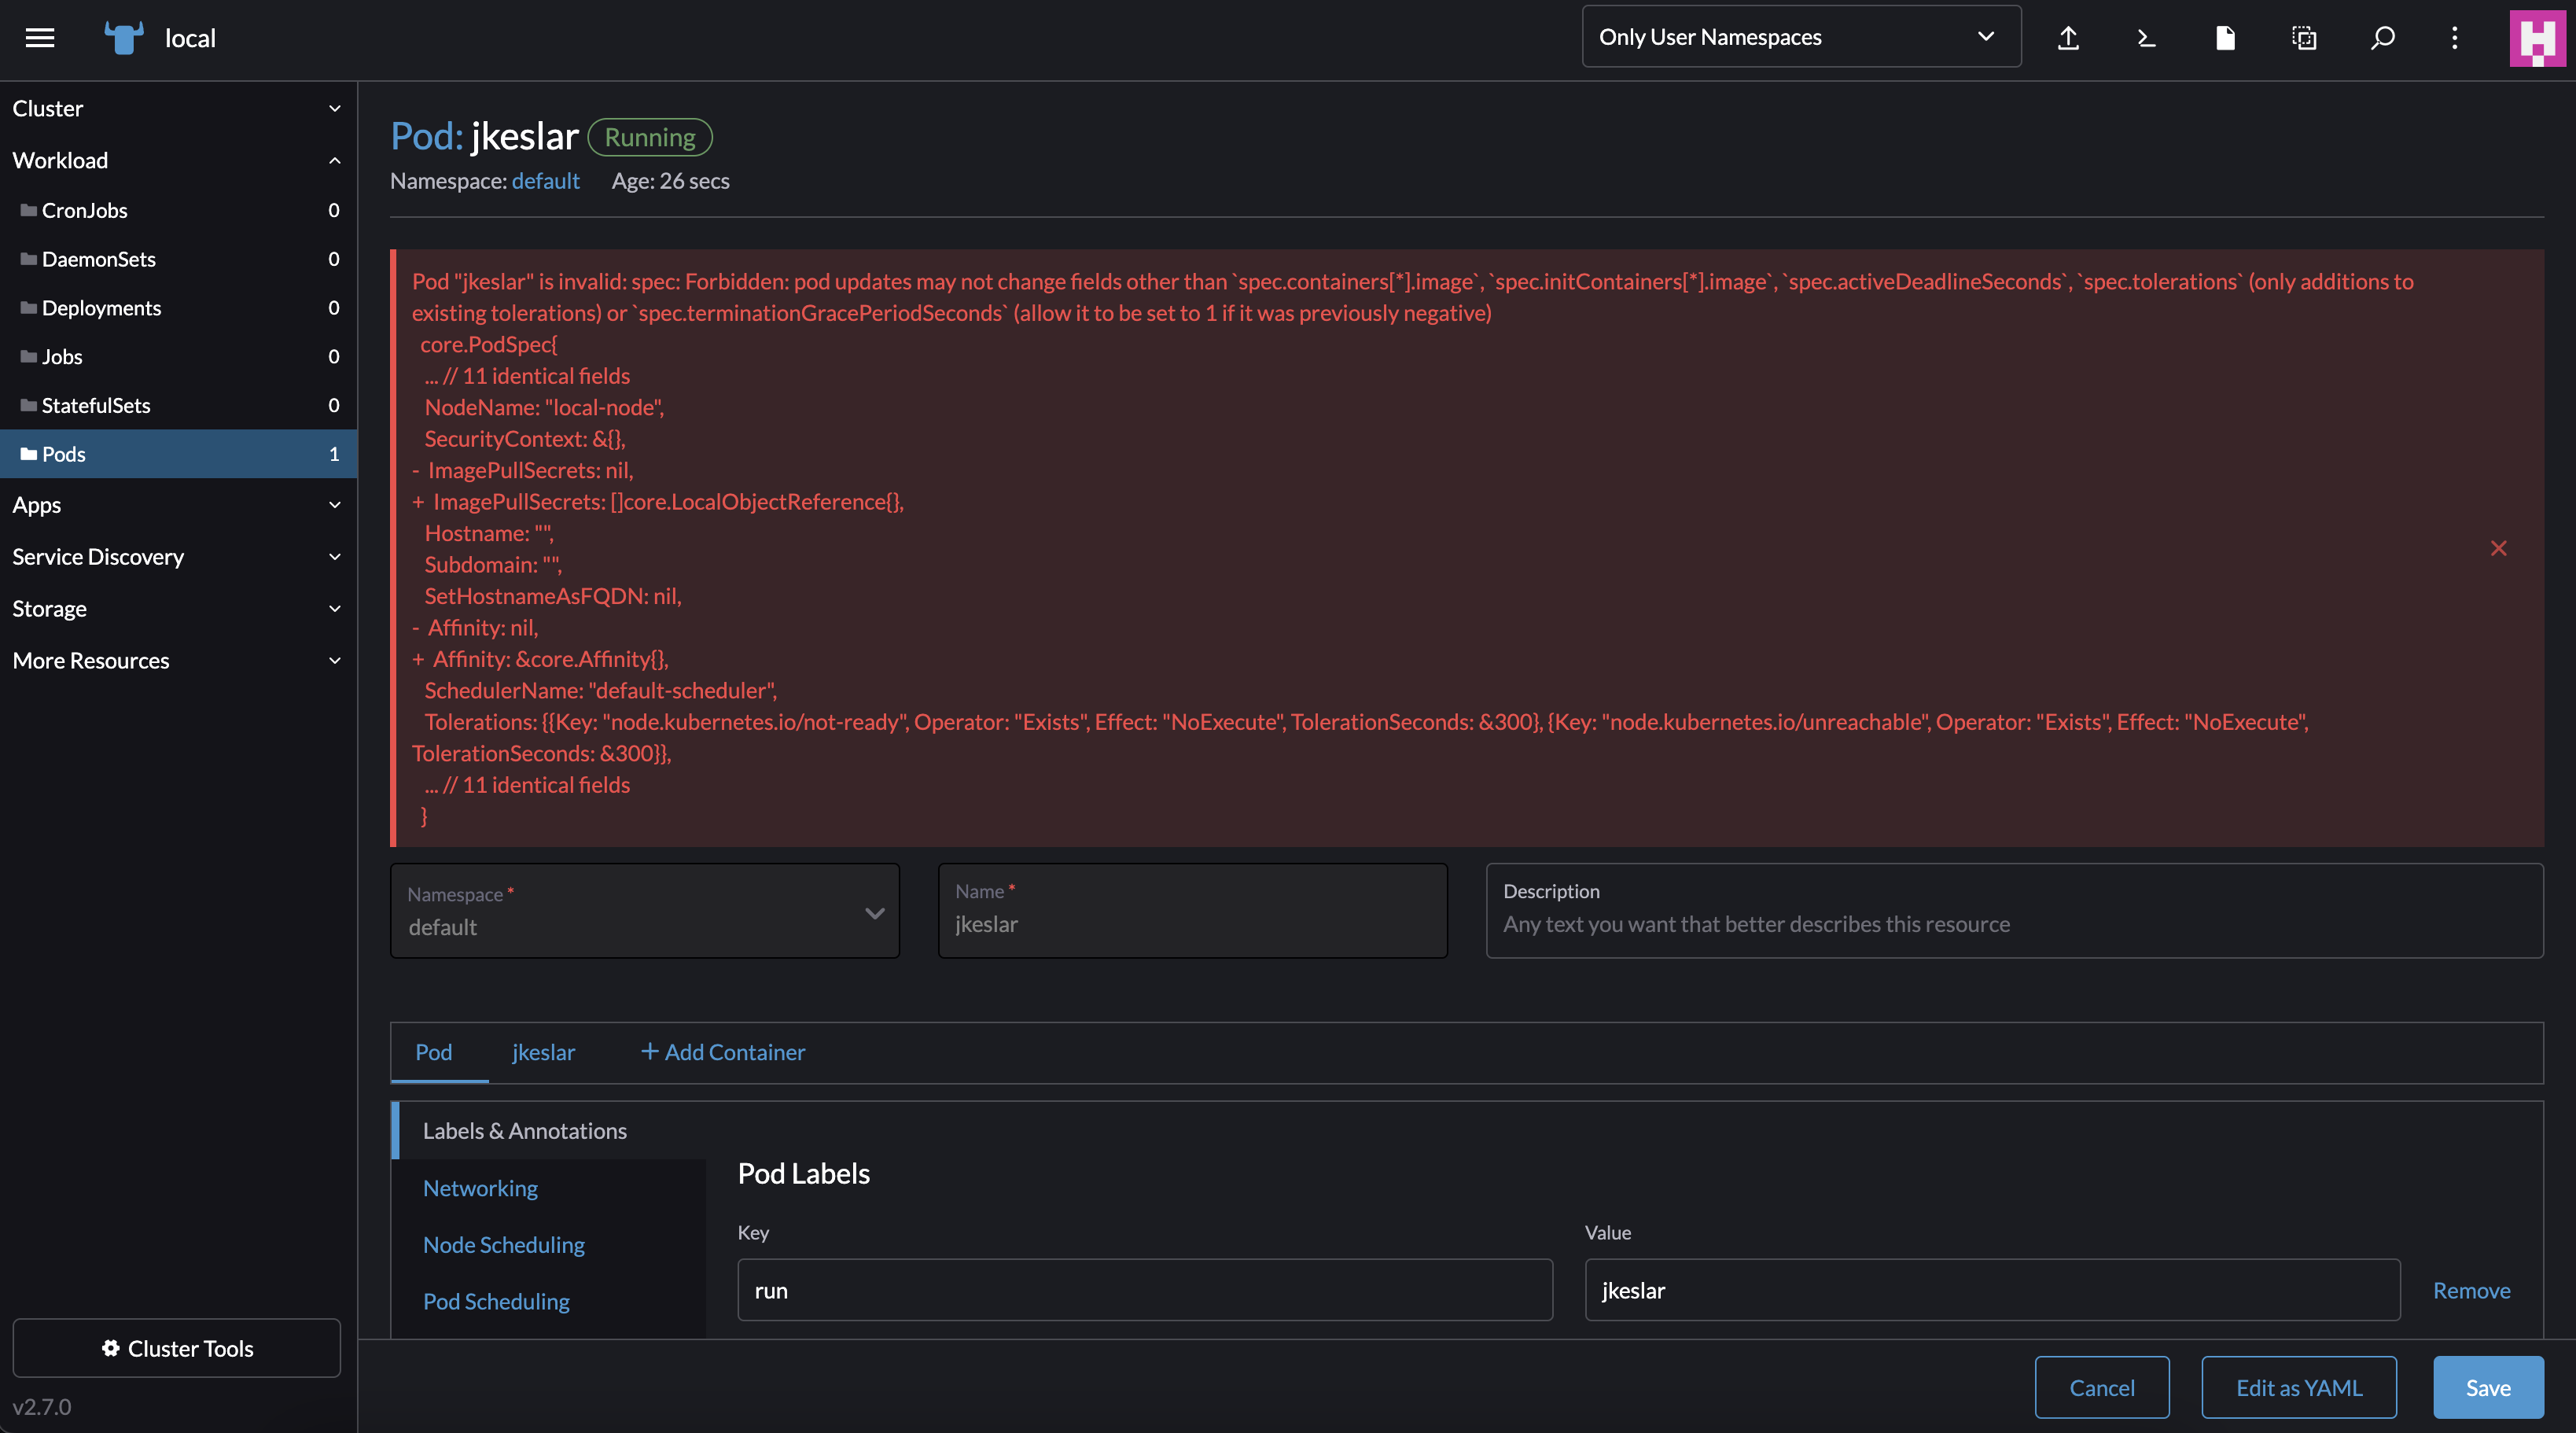Select Pod Scheduling in the settings list
This screenshot has height=1433, width=2576.
click(x=495, y=1301)
